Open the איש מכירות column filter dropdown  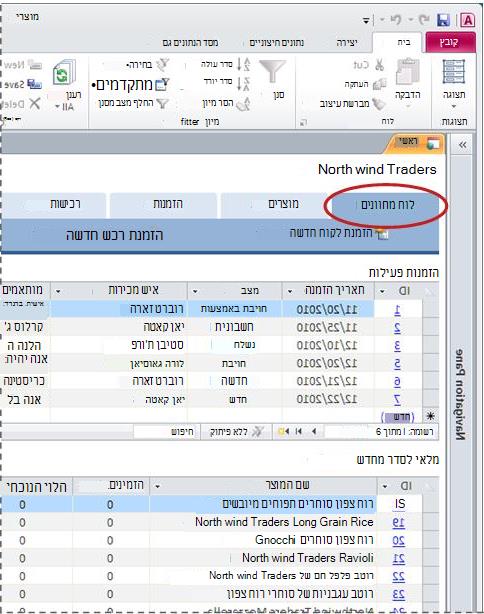(58, 291)
